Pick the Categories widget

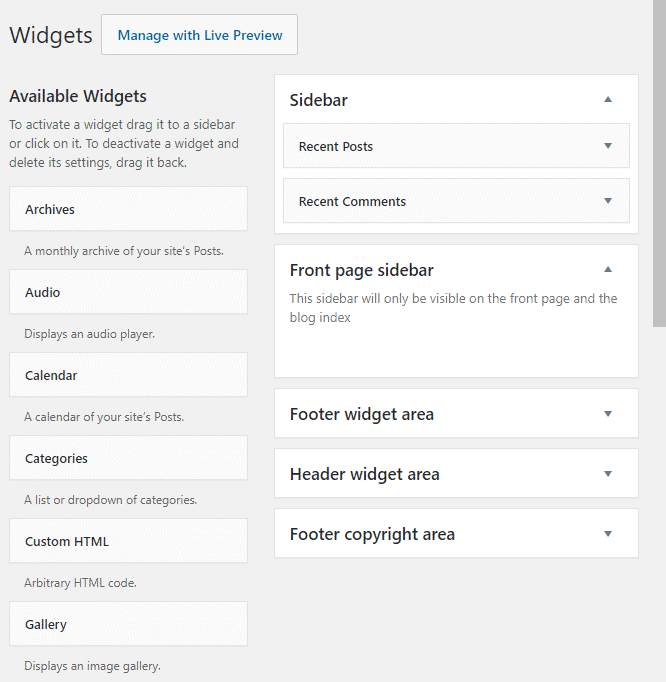pos(128,458)
